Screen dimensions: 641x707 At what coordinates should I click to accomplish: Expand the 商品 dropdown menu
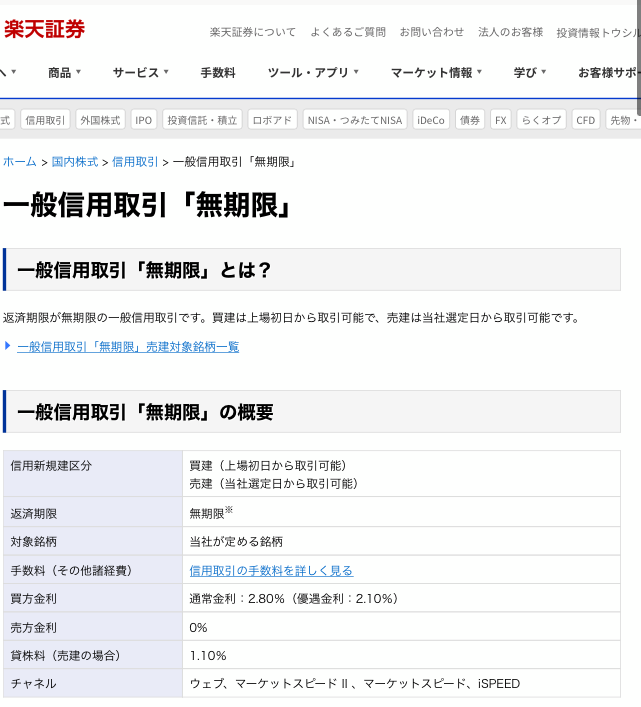(x=64, y=72)
